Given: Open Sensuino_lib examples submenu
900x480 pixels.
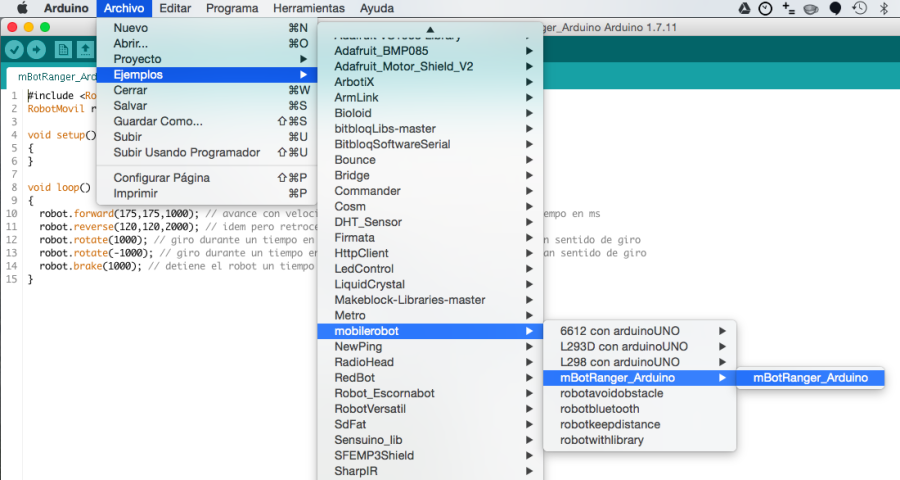Looking at the screenshot, I should [430, 439].
